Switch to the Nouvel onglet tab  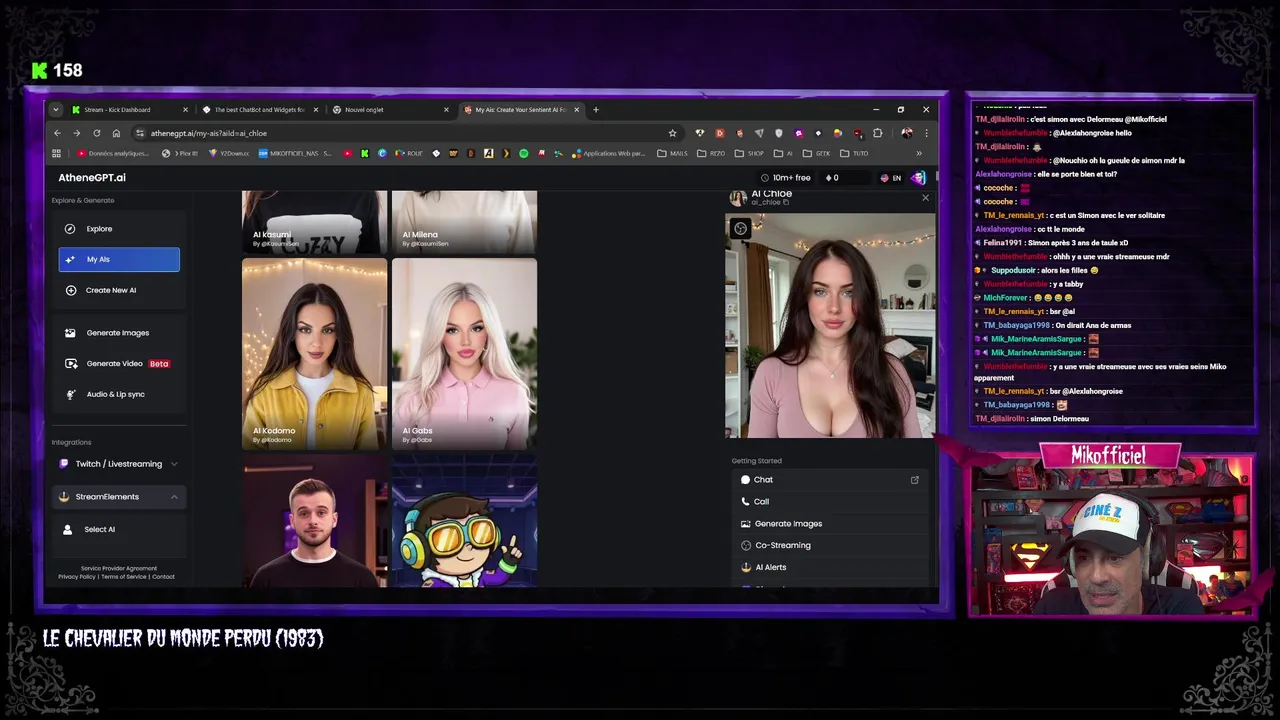(x=390, y=110)
